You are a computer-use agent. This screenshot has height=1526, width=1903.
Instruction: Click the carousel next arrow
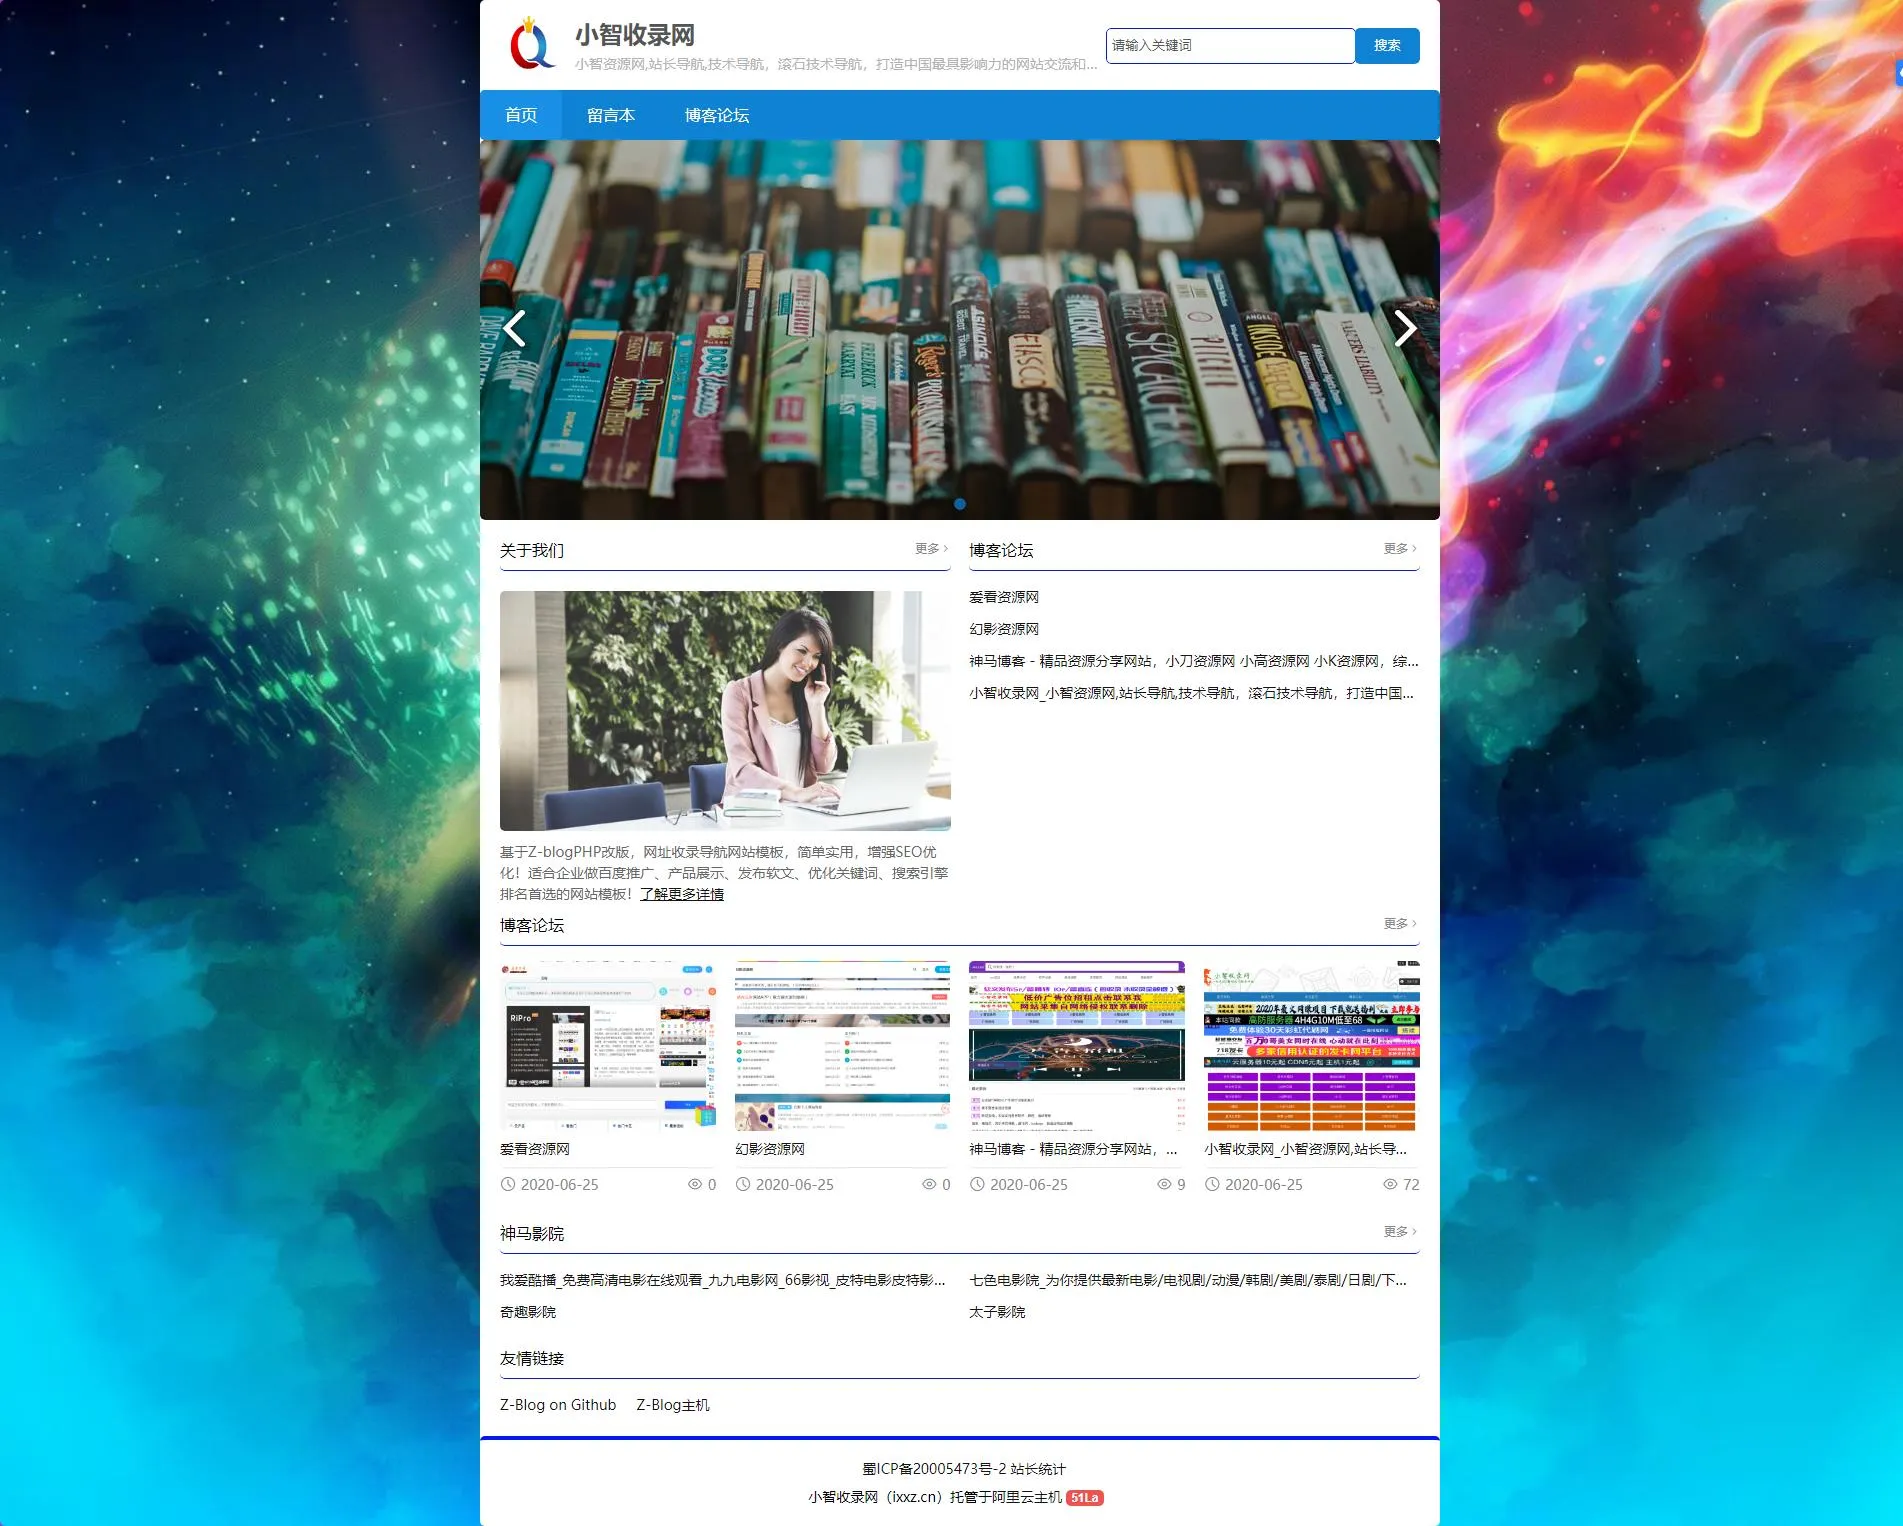(x=1406, y=328)
